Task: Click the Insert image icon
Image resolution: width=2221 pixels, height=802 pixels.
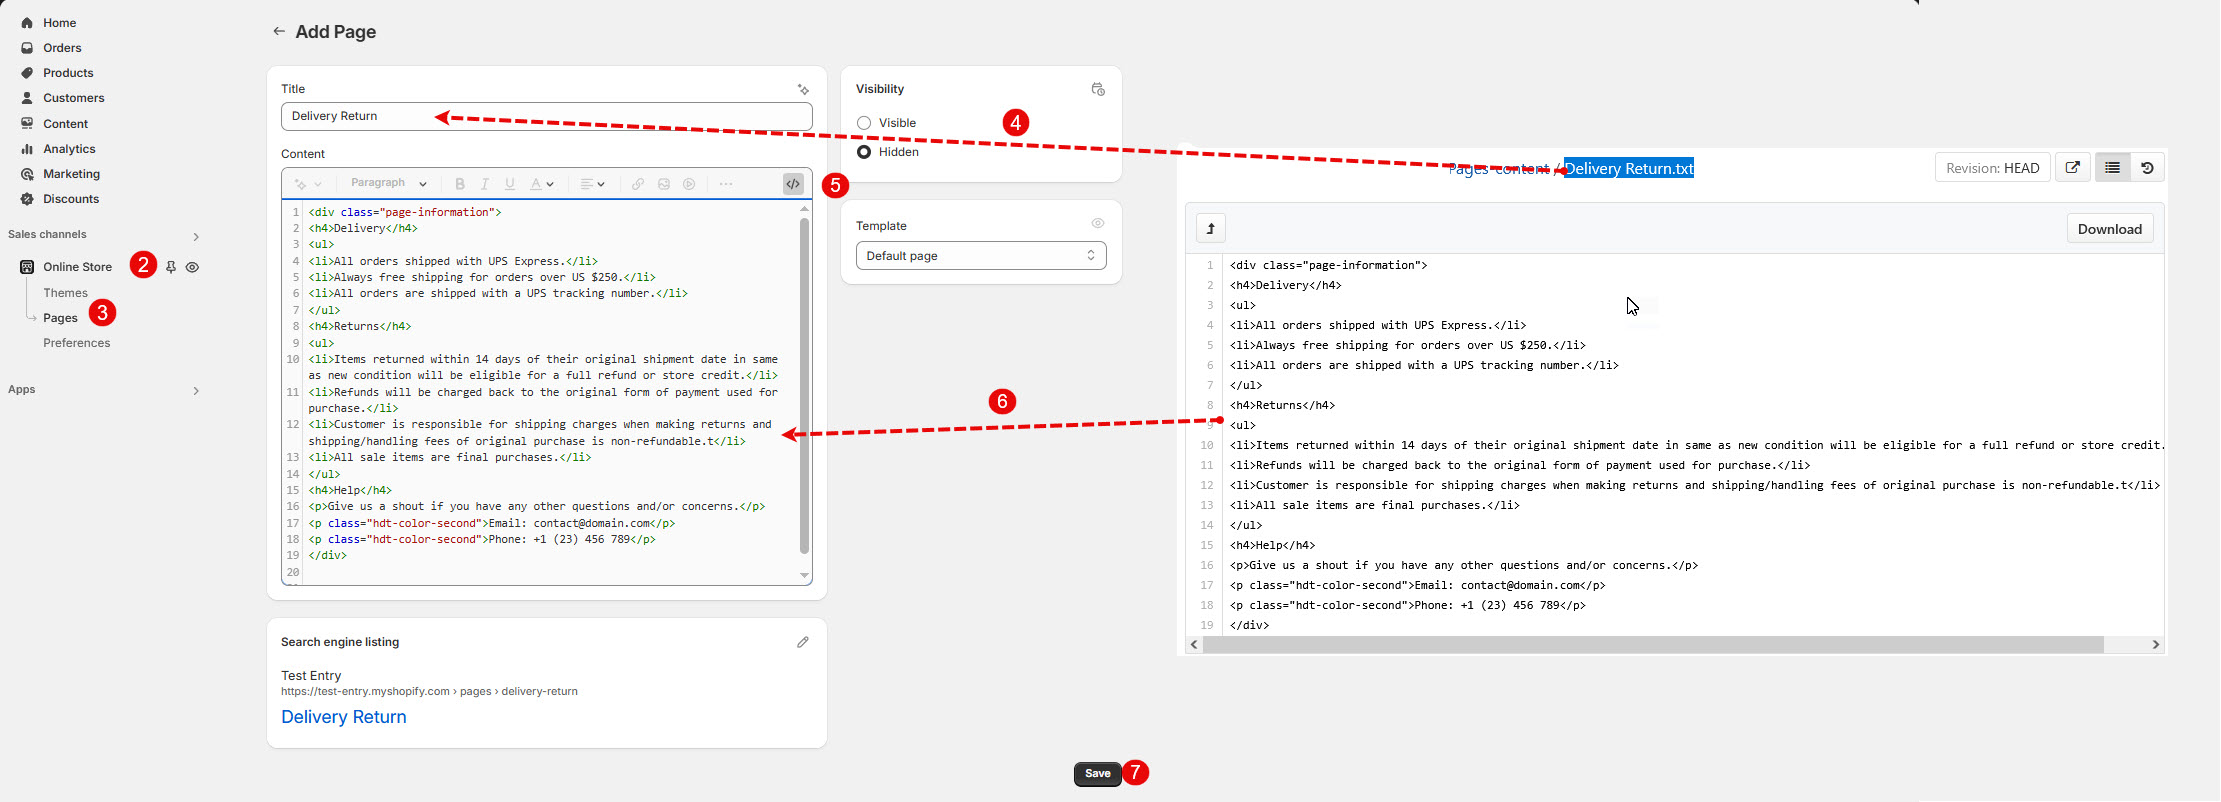Action: (664, 184)
